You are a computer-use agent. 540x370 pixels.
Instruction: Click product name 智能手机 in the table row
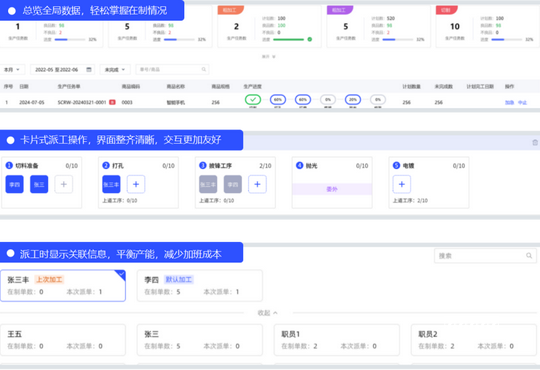(176, 102)
